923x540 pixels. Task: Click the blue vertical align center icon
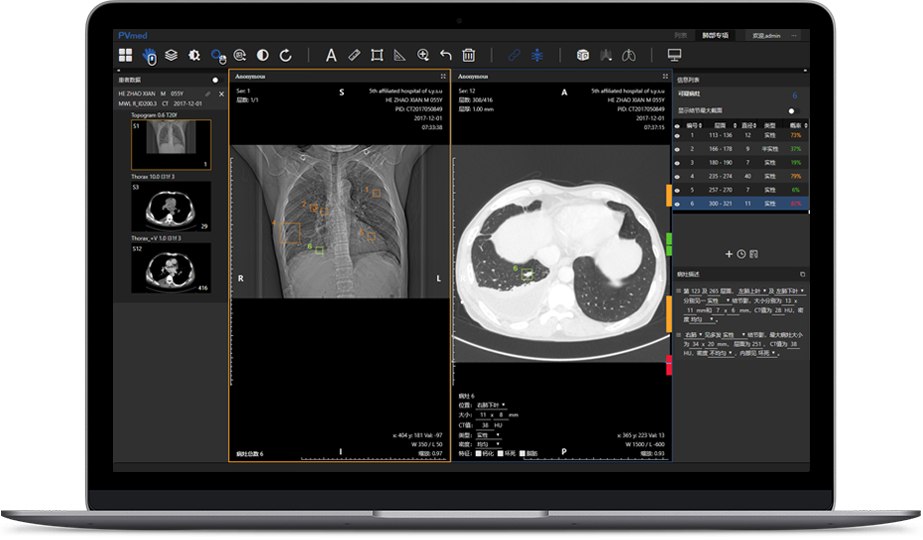(537, 55)
